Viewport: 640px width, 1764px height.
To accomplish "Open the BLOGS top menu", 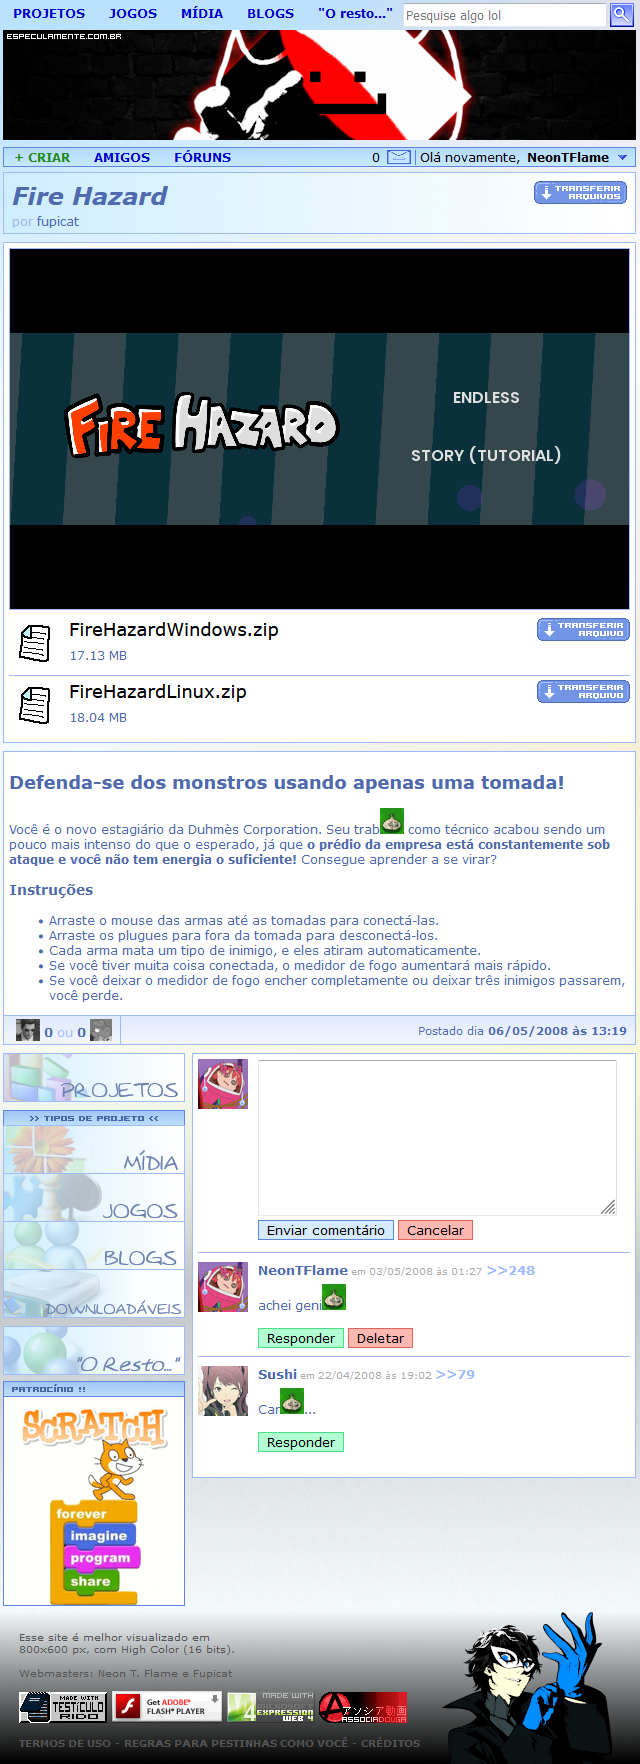I will (271, 13).
